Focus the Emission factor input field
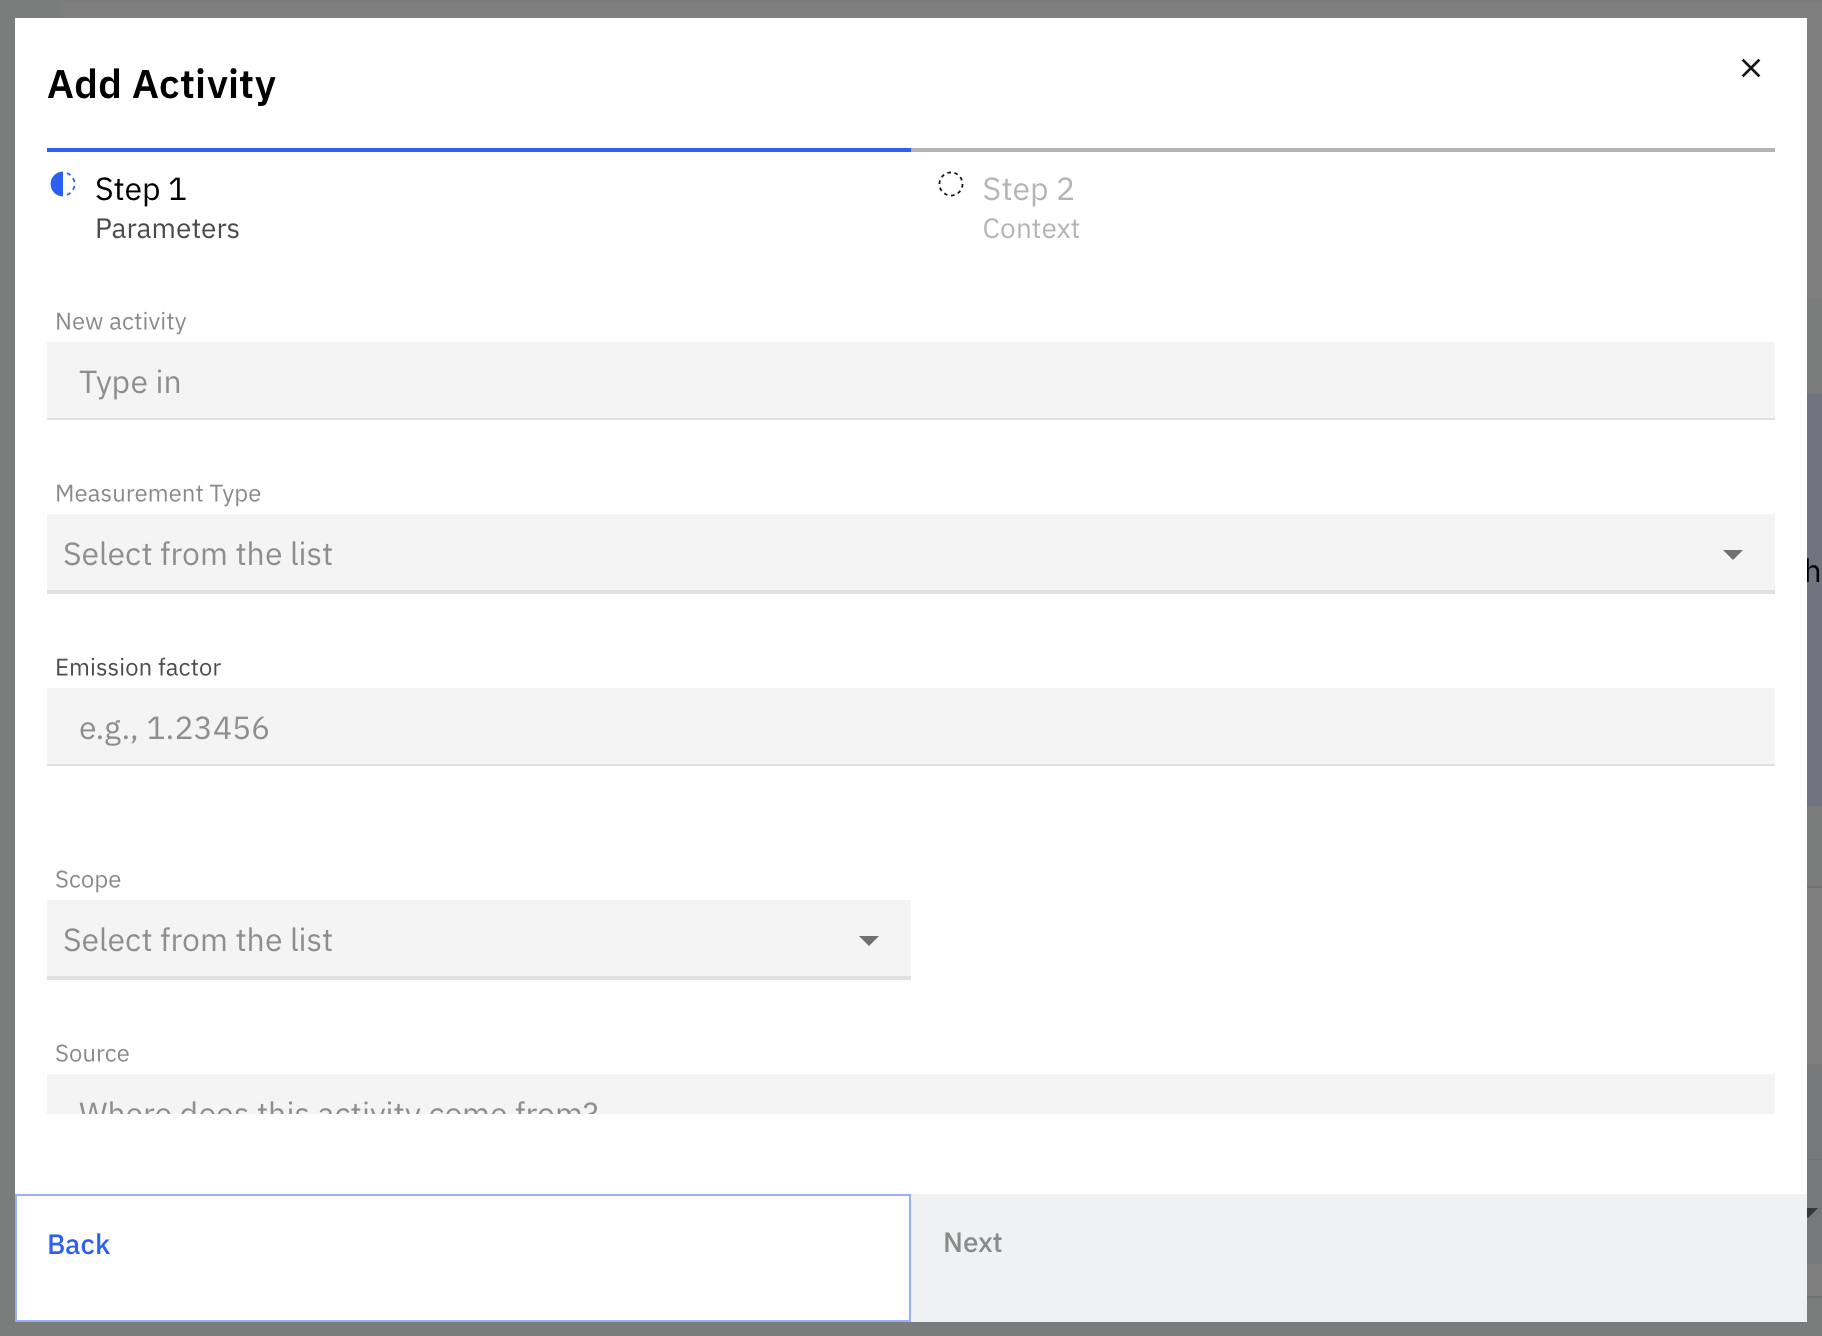The width and height of the screenshot is (1822, 1336). click(910, 727)
